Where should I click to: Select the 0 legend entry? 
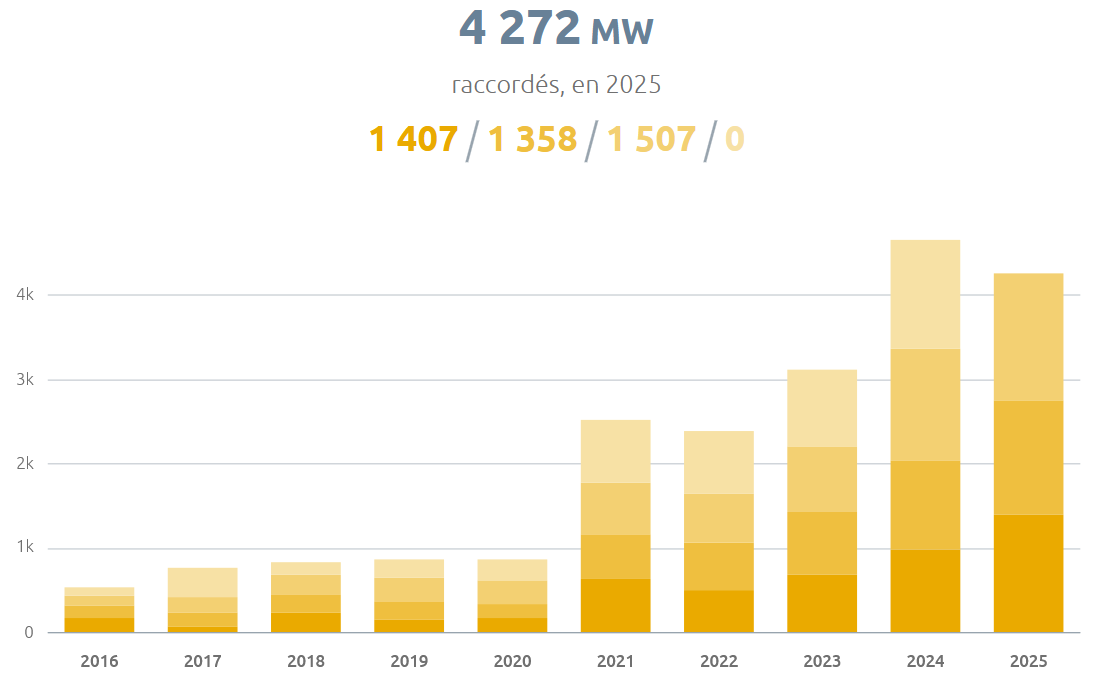733,139
